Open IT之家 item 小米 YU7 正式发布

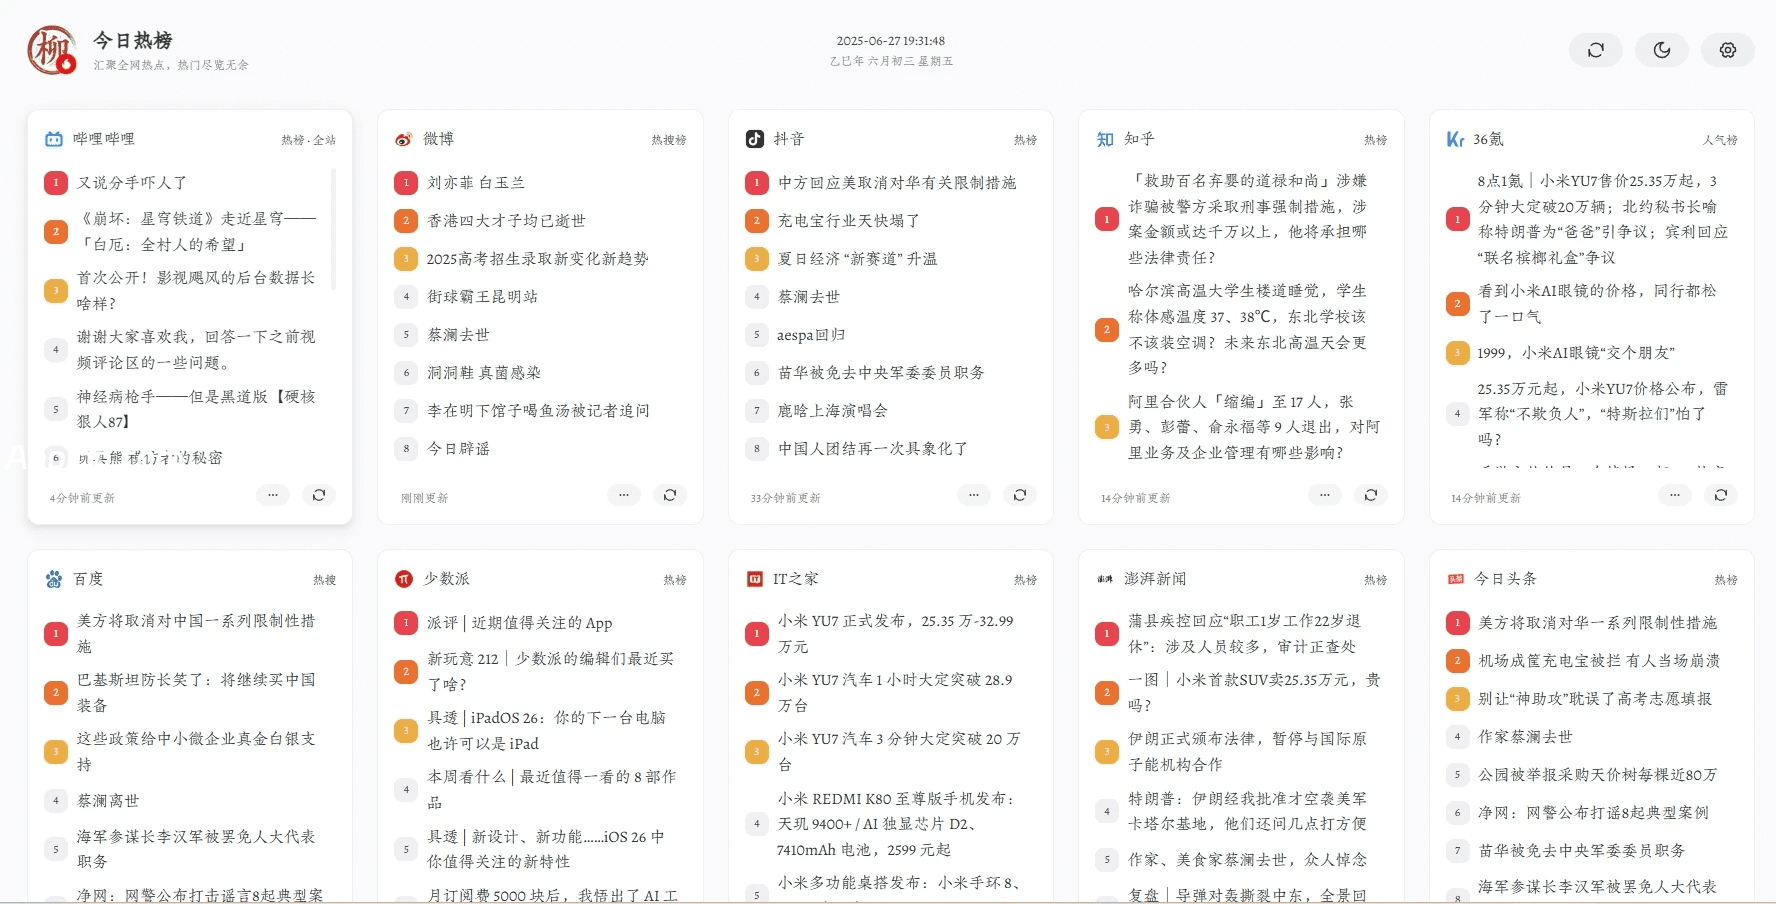[x=896, y=634]
